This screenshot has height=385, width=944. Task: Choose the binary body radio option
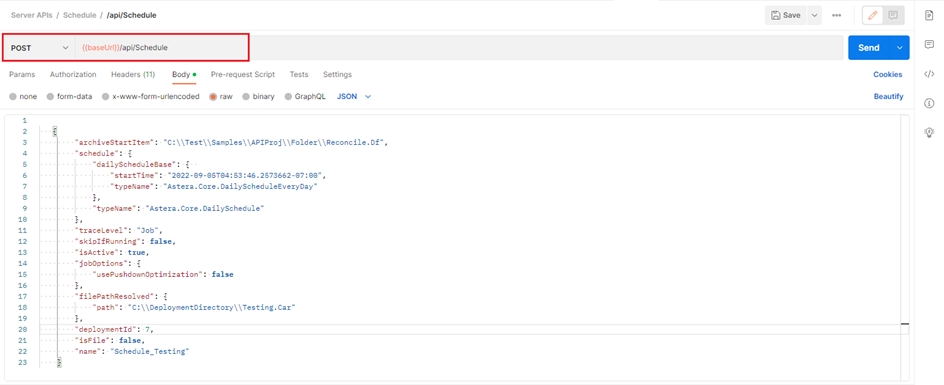pyautogui.click(x=258, y=96)
